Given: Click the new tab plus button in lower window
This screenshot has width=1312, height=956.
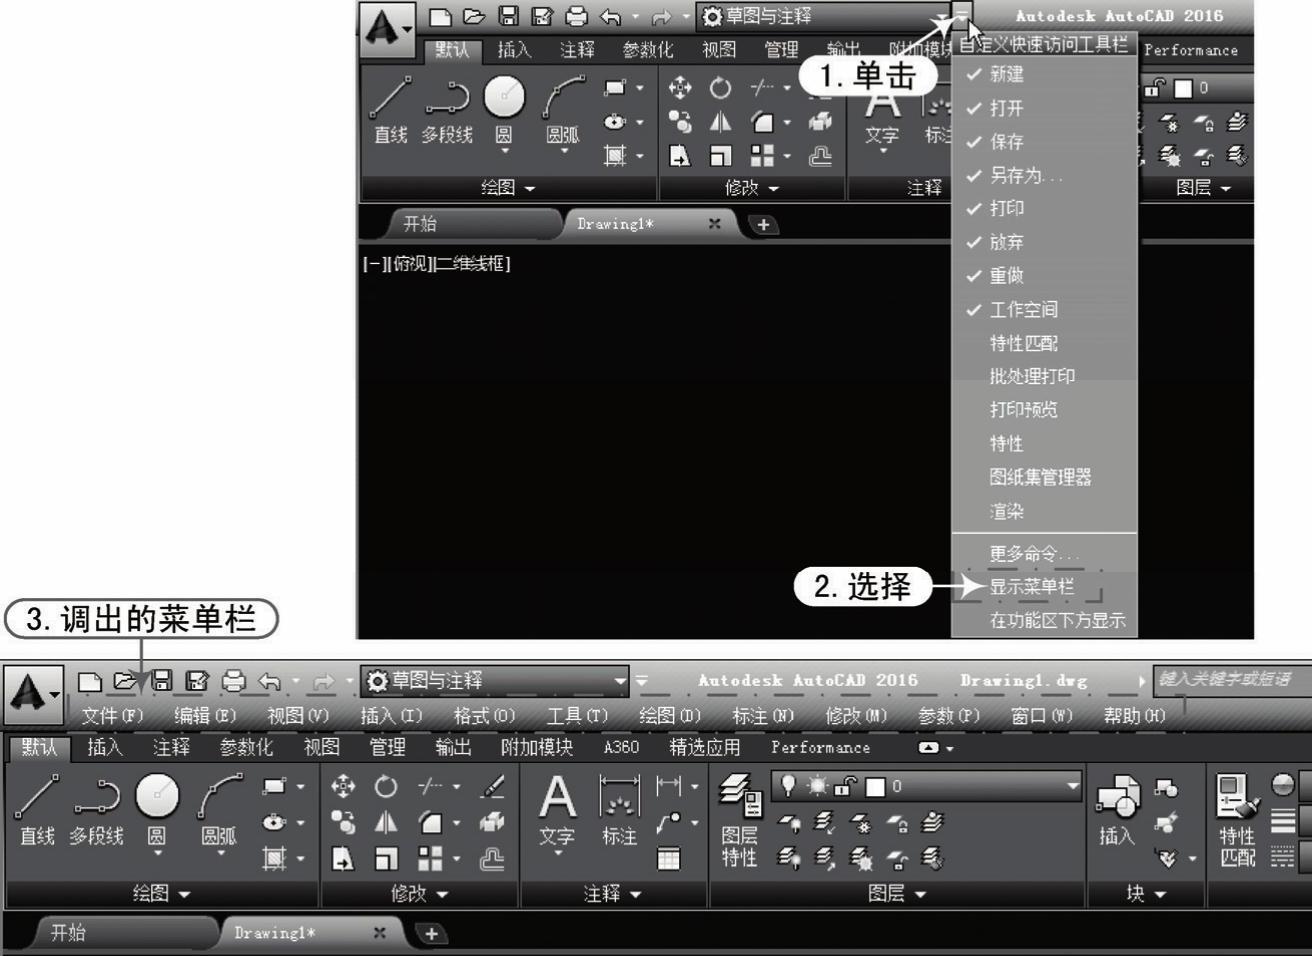Looking at the screenshot, I should 431,933.
